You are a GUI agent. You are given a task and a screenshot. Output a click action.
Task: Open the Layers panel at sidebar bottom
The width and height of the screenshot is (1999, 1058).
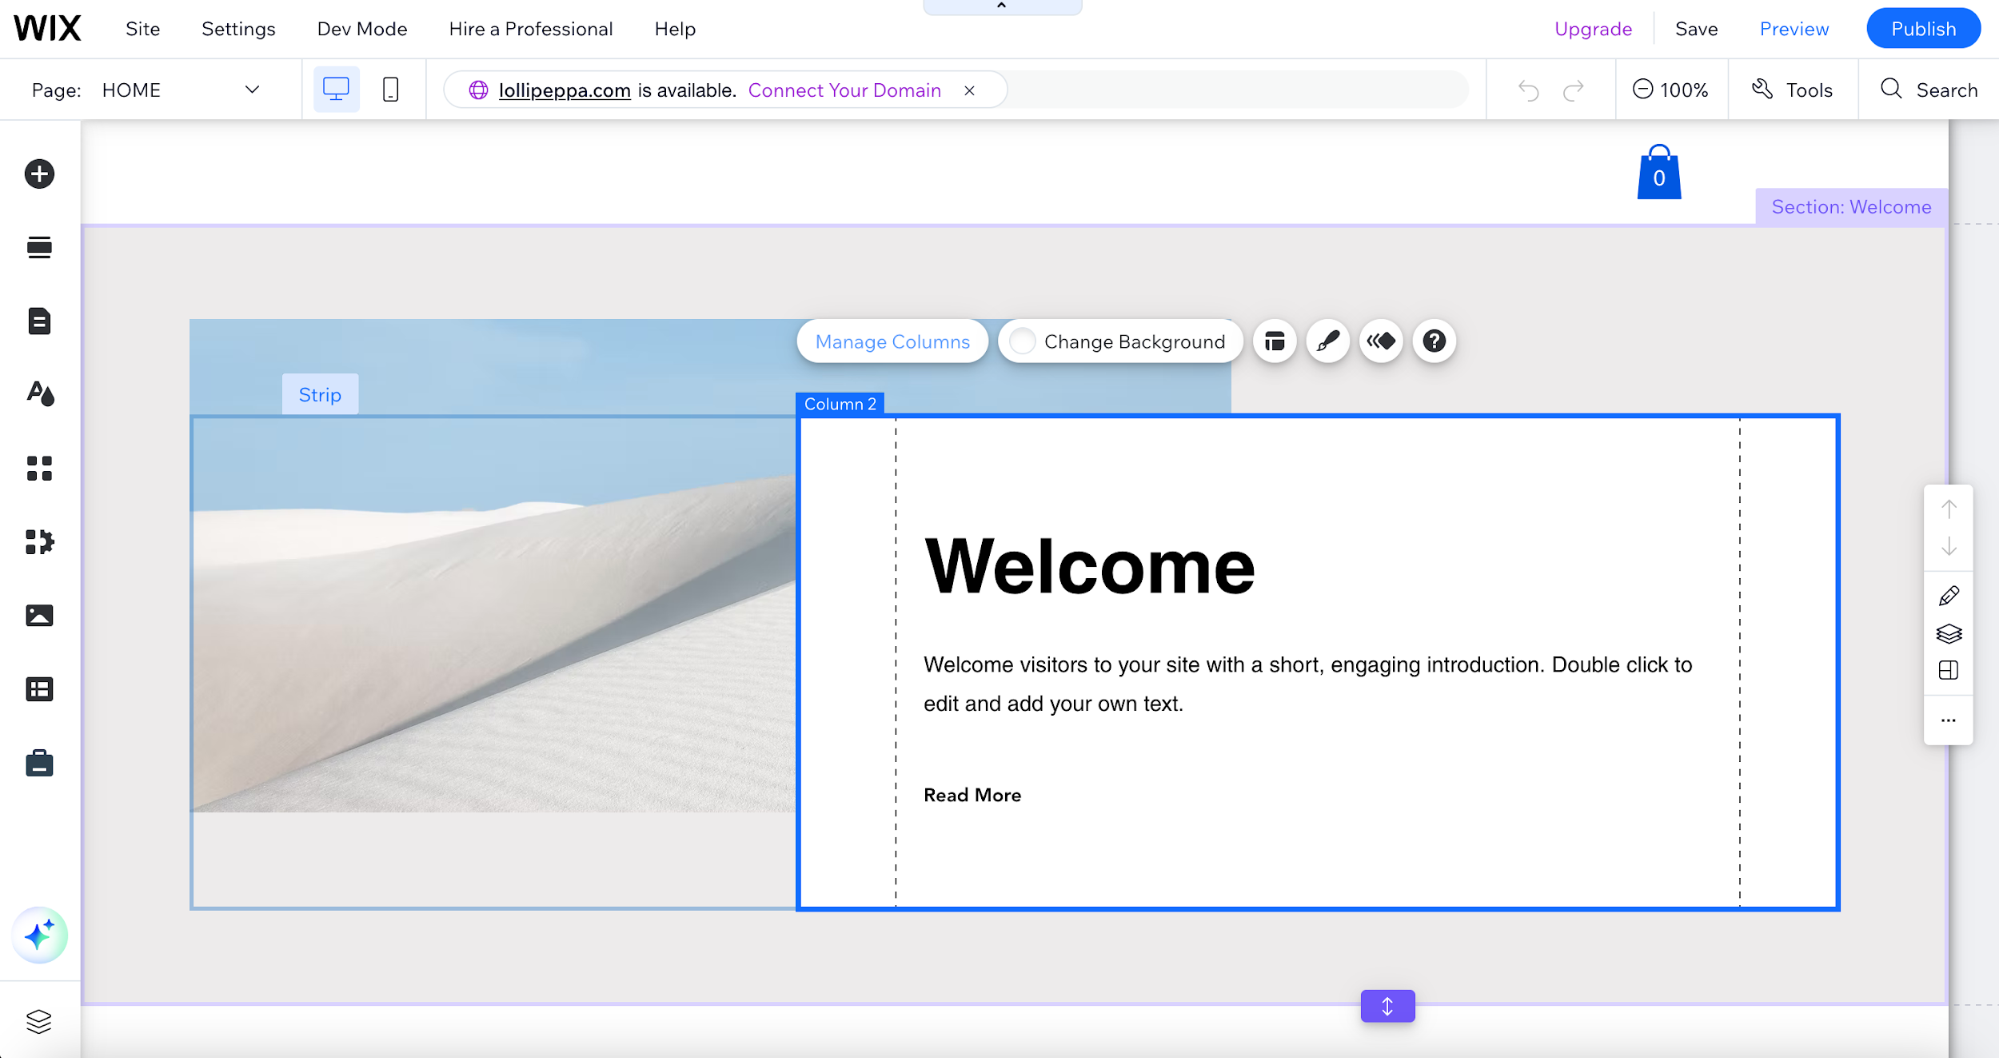[39, 1020]
